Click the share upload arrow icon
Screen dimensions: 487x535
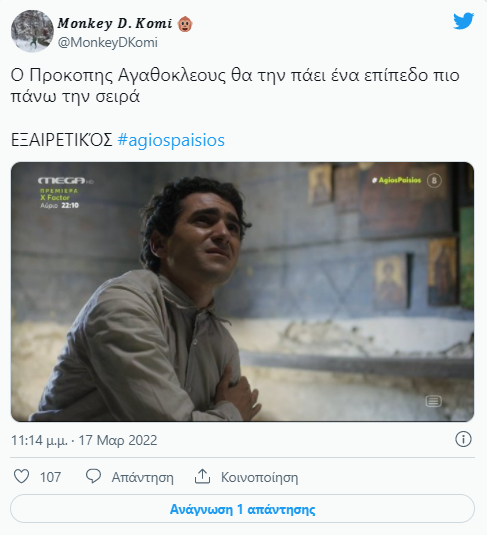pos(202,476)
